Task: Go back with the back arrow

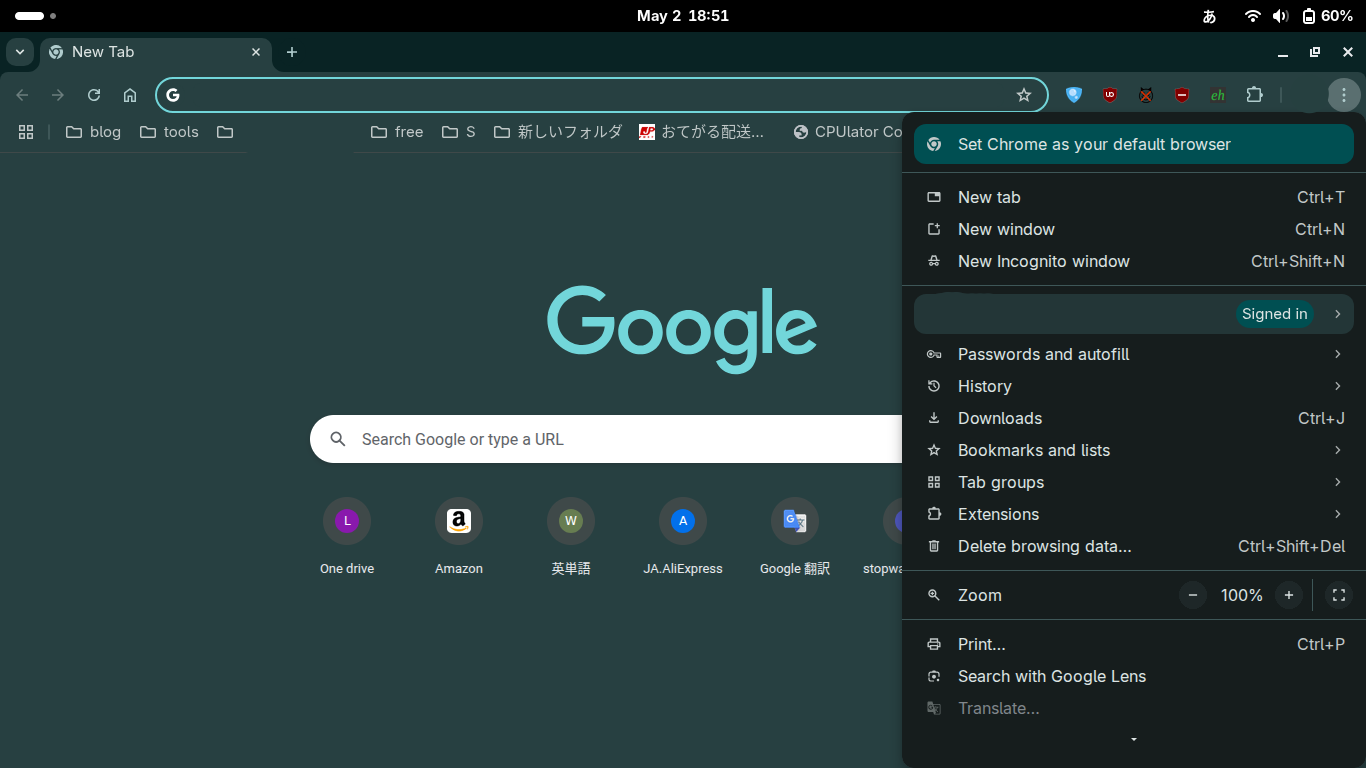Action: coord(22,95)
